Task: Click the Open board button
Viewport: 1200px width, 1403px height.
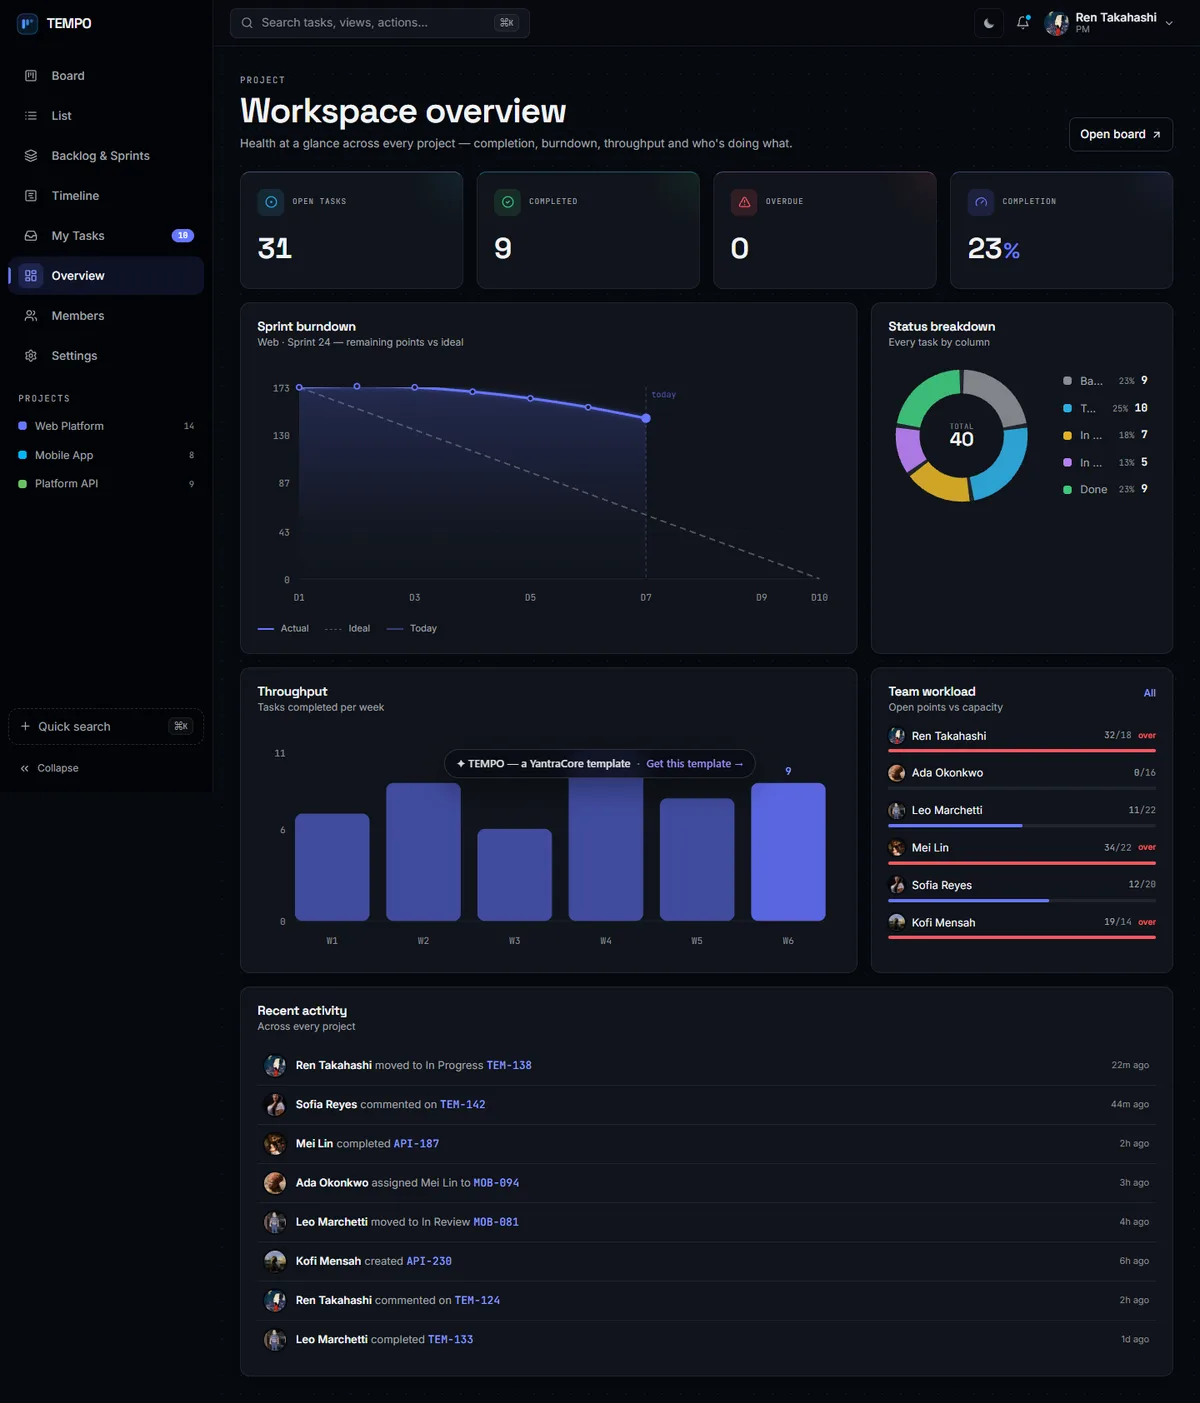Action: (x=1121, y=134)
